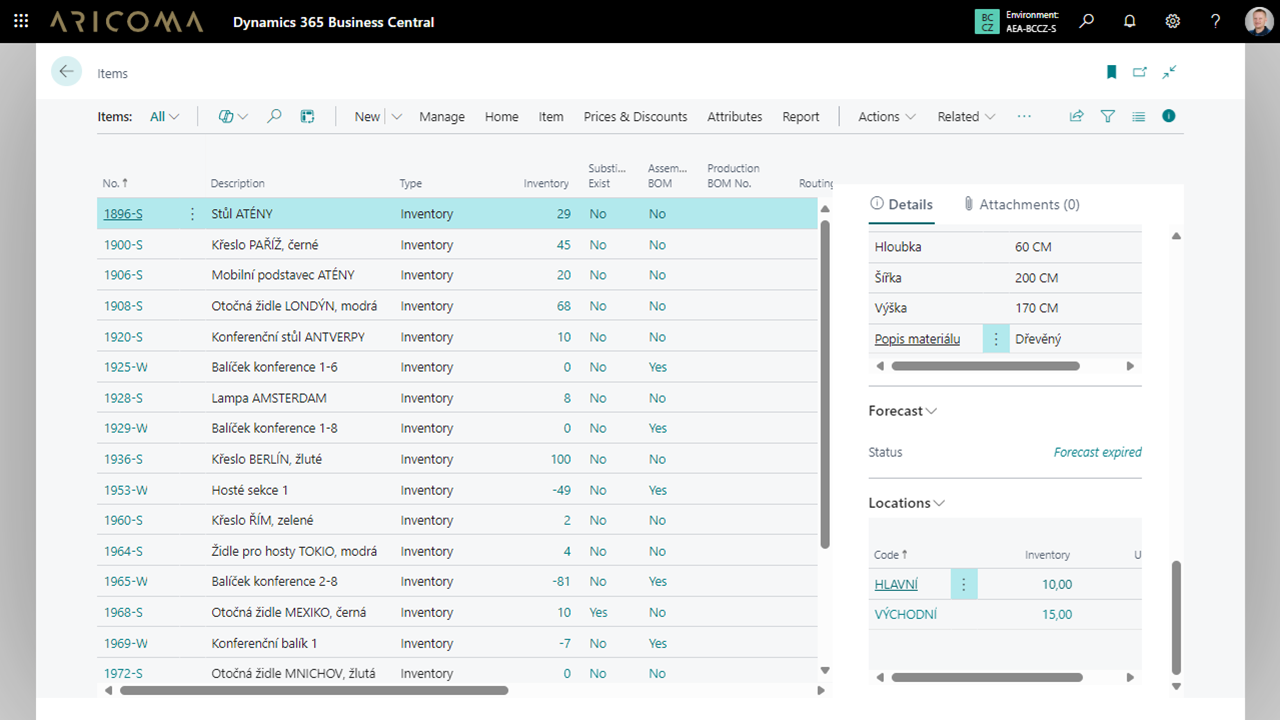Open row menu for 1896-S
The width and height of the screenshot is (1280, 720).
pos(193,214)
